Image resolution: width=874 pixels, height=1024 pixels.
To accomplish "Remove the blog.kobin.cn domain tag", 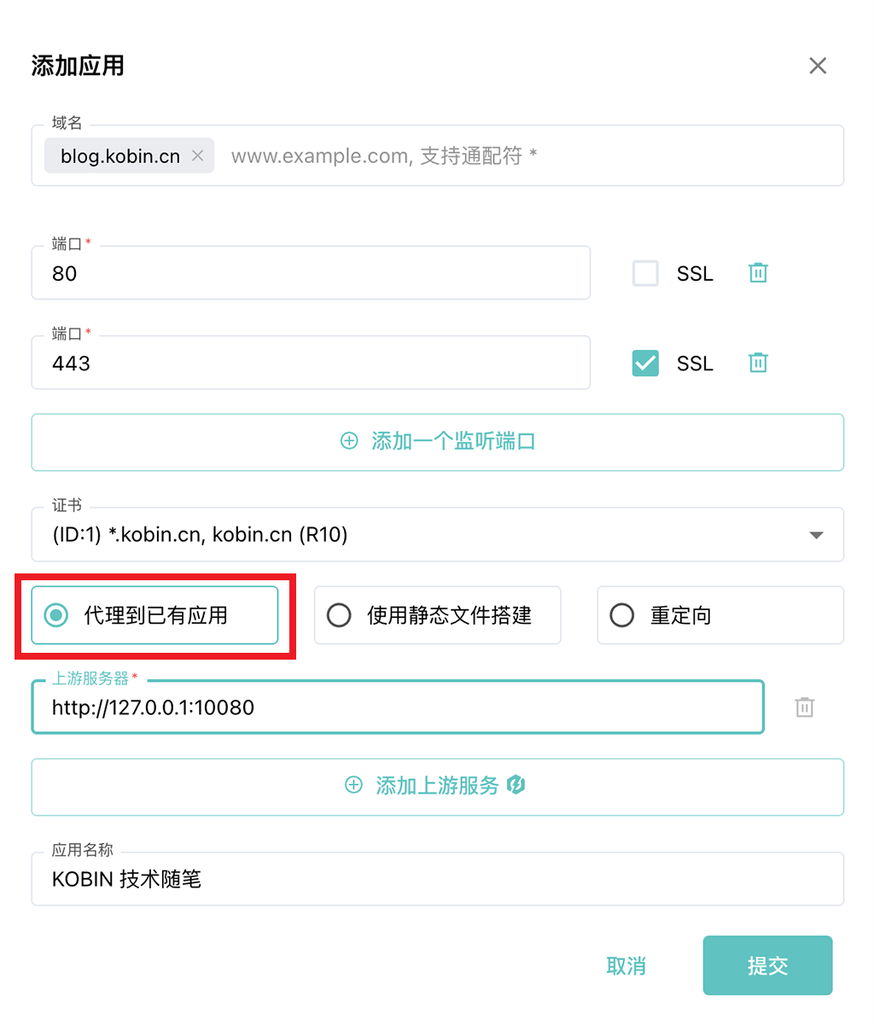I will [197, 156].
